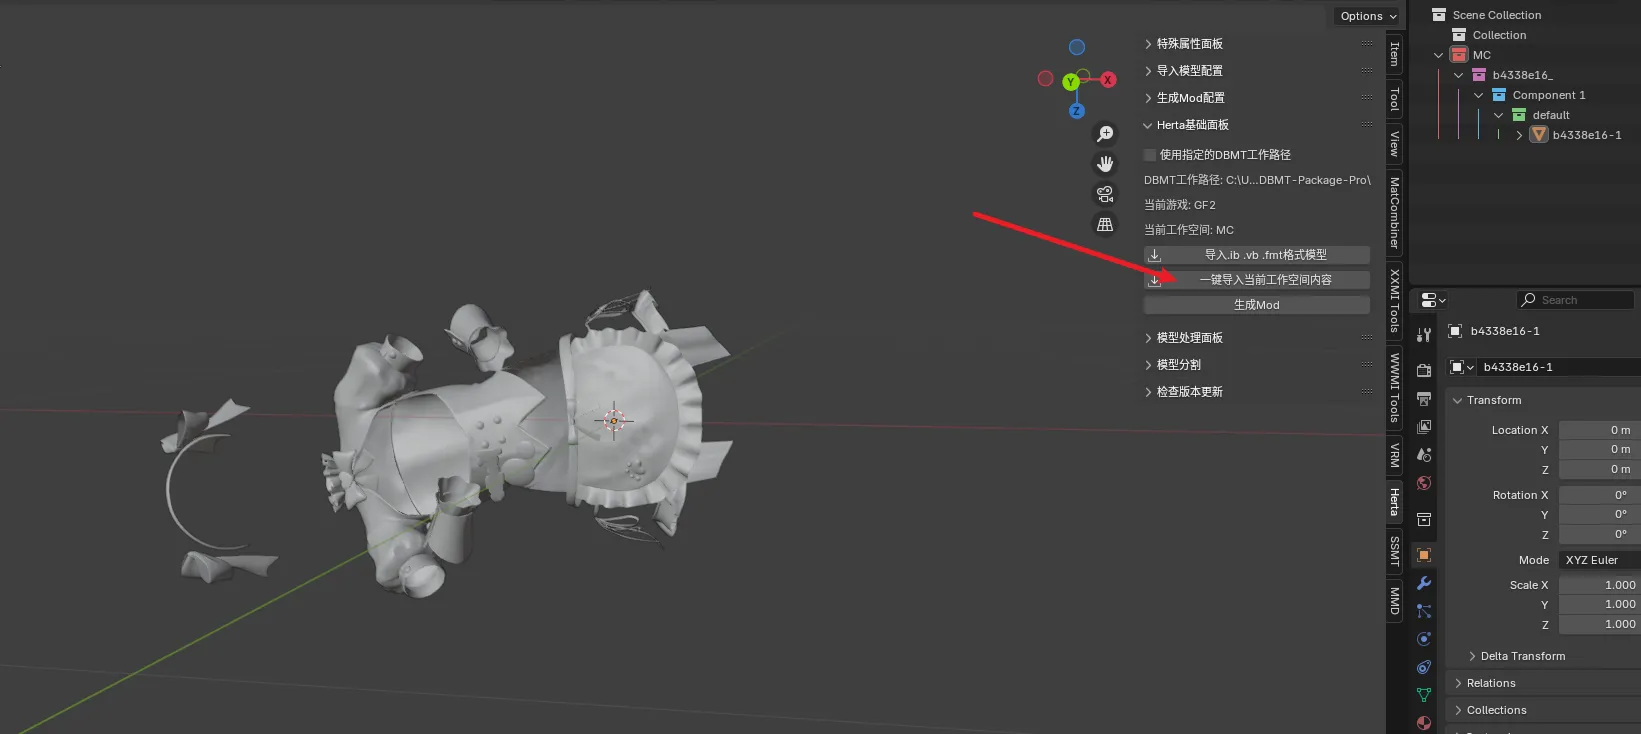The image size is (1641, 734).
Task: Open the Physics properties tab icon
Action: 1424,639
